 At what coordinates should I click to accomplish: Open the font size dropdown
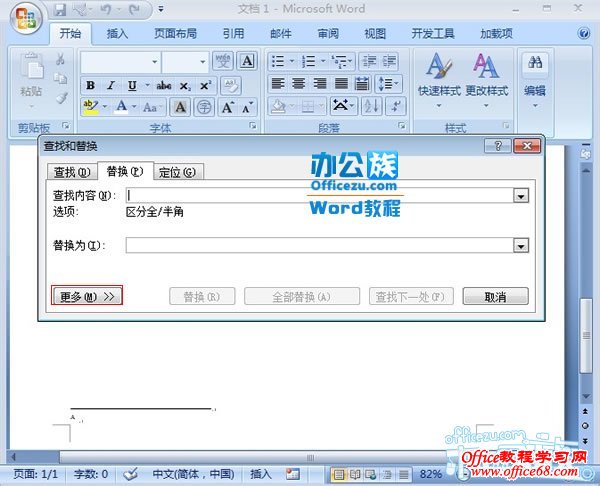[203, 62]
